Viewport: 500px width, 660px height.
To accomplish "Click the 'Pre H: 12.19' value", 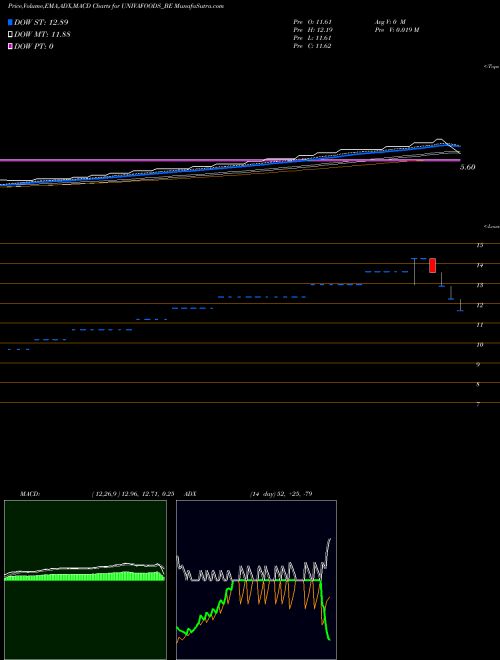I will tap(313, 30).
